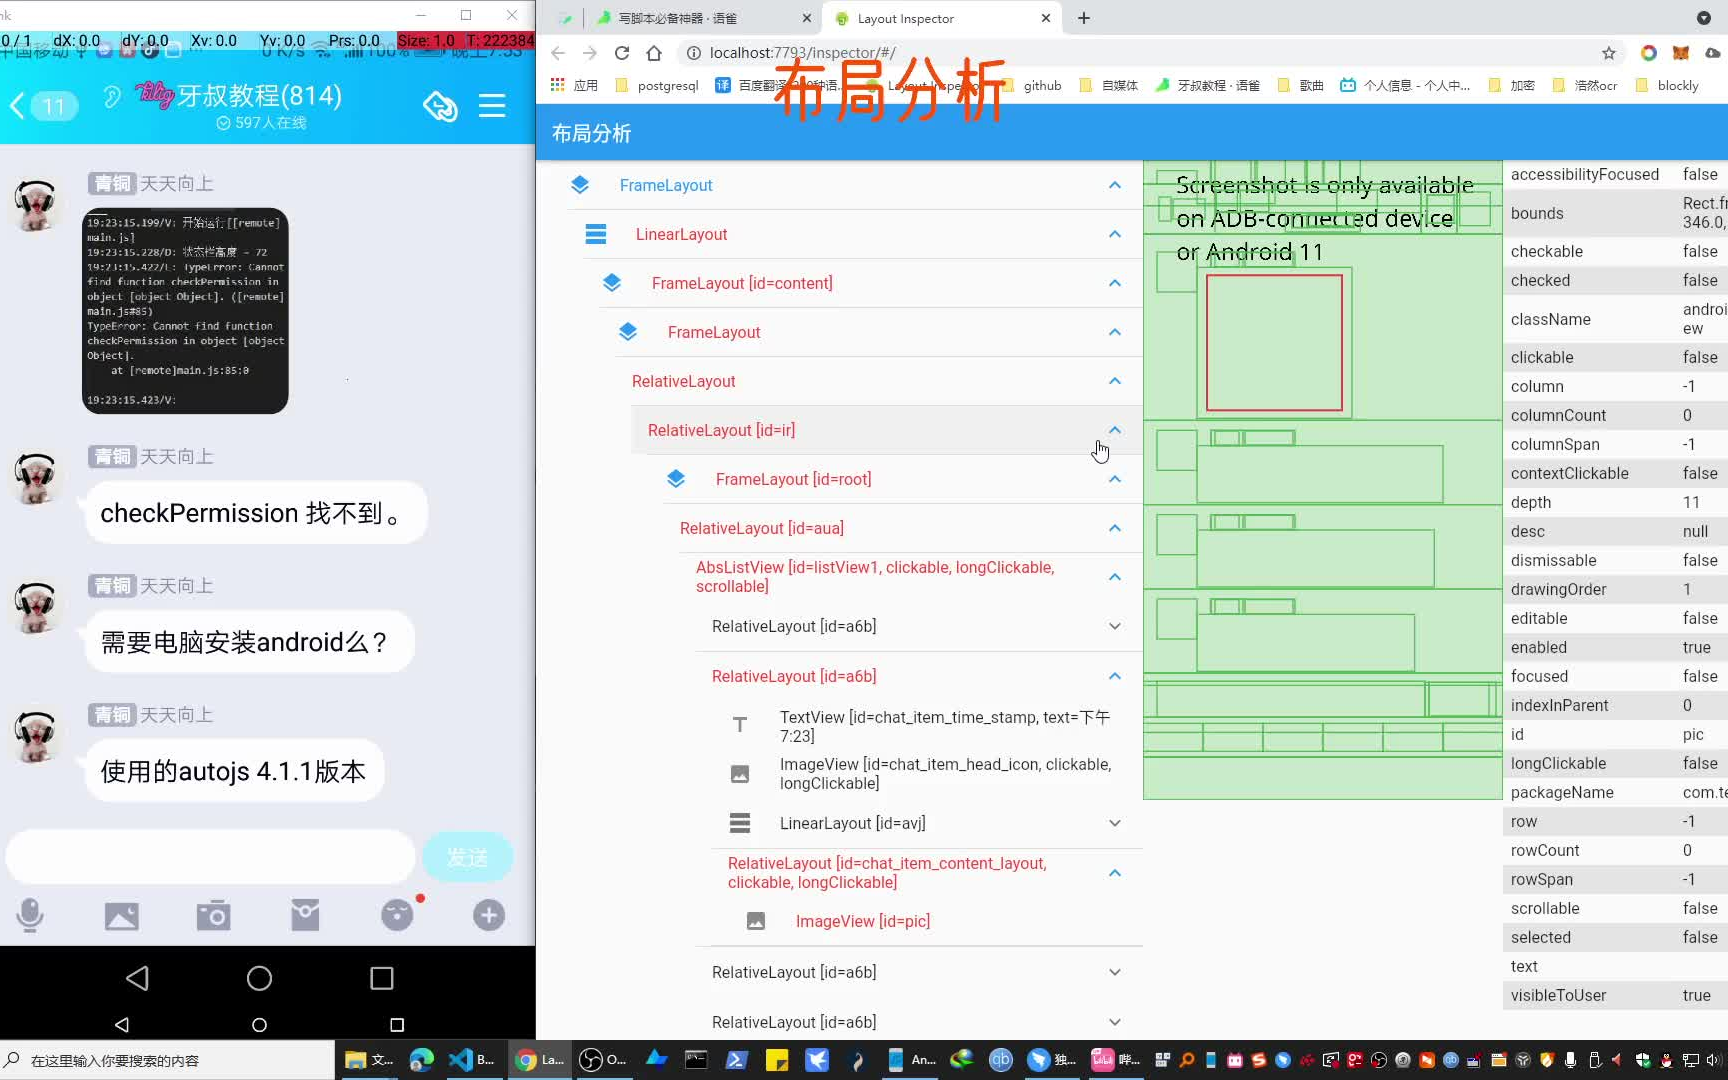This screenshot has height=1080, width=1728.
Task: Click the share/link icon beside the chat menu
Action: [x=440, y=104]
